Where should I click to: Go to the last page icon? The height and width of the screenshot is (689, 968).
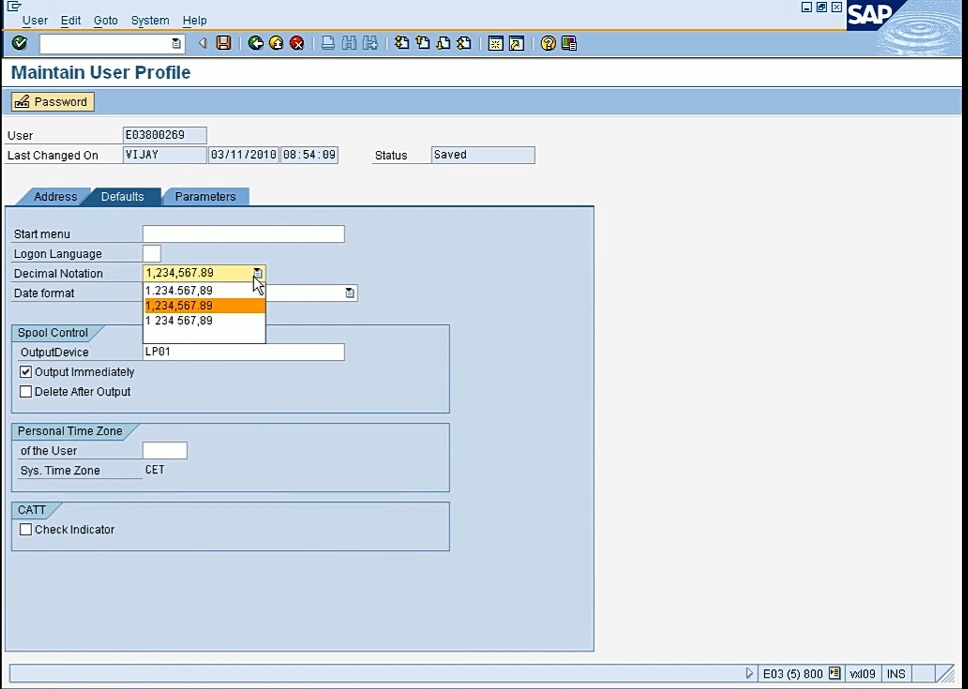[x=464, y=43]
